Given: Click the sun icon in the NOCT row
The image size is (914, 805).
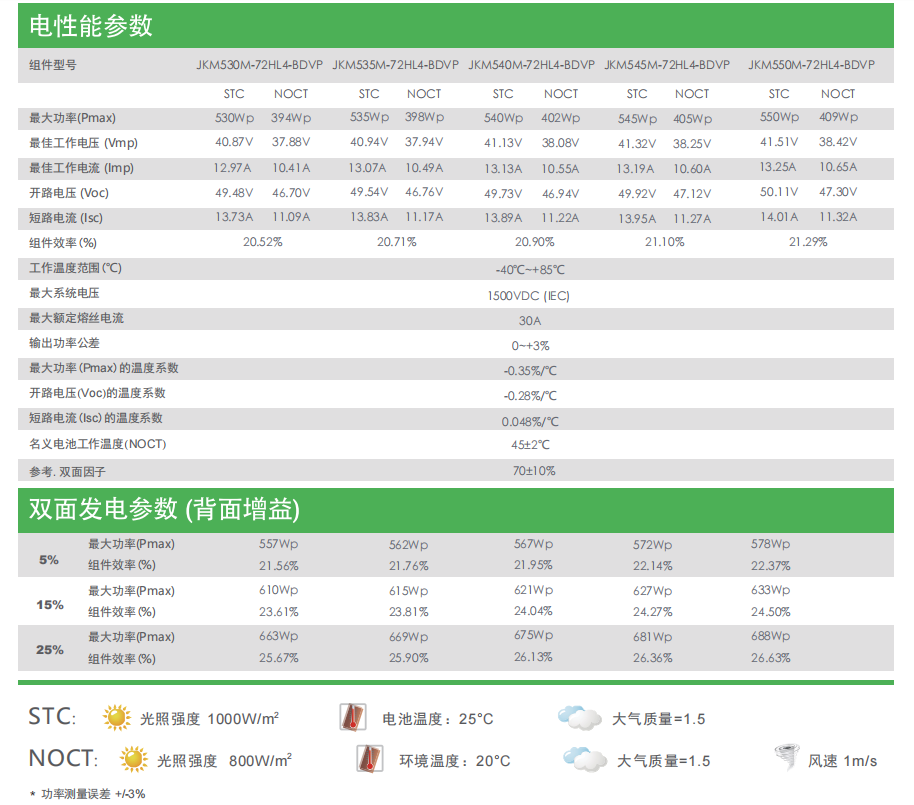Looking at the screenshot, I should 134,760.
